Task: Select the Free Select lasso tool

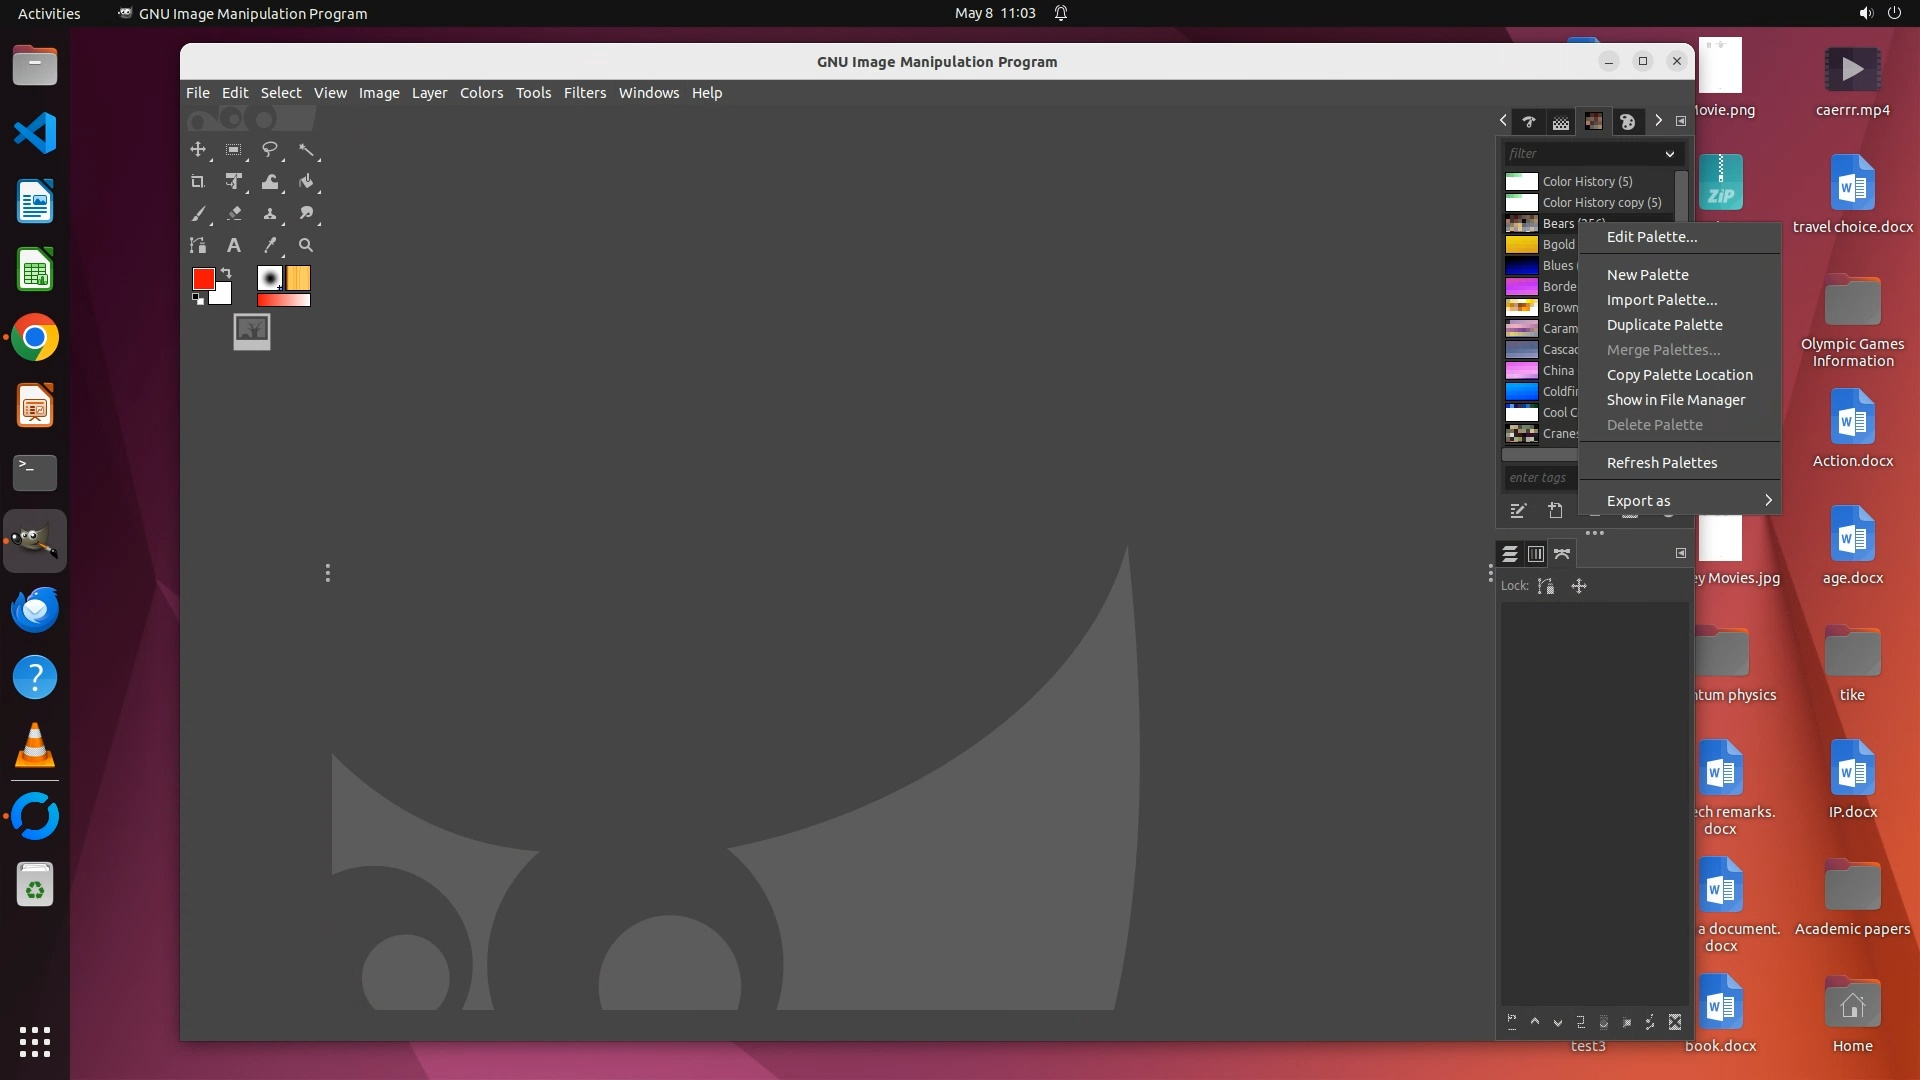Action: (x=270, y=150)
